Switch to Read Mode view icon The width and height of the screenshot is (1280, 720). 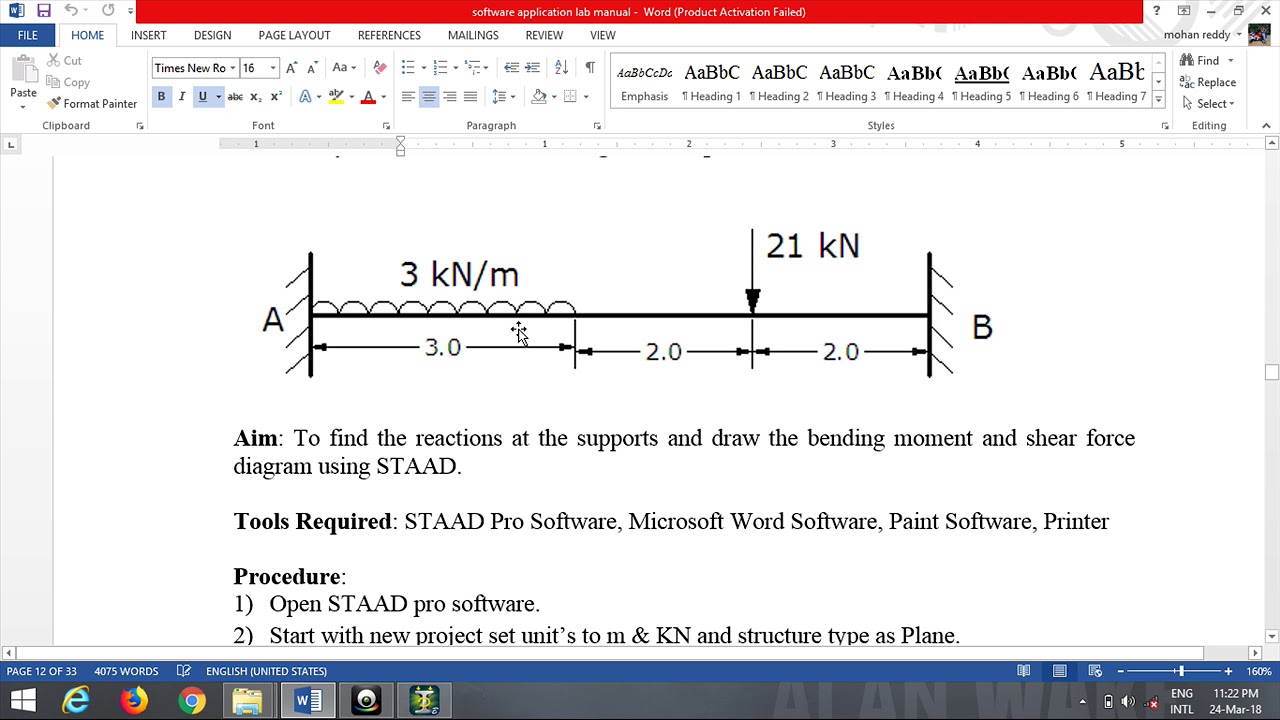pyautogui.click(x=1024, y=671)
